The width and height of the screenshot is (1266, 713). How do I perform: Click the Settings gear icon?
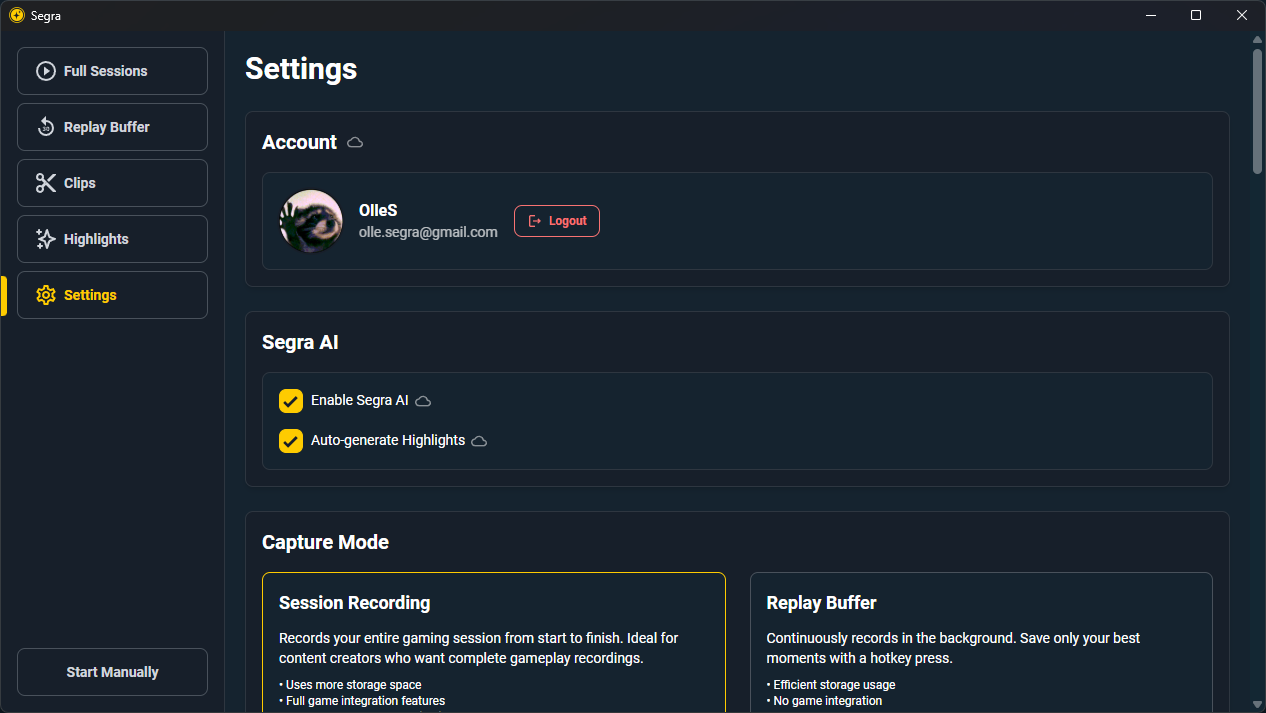pos(46,295)
